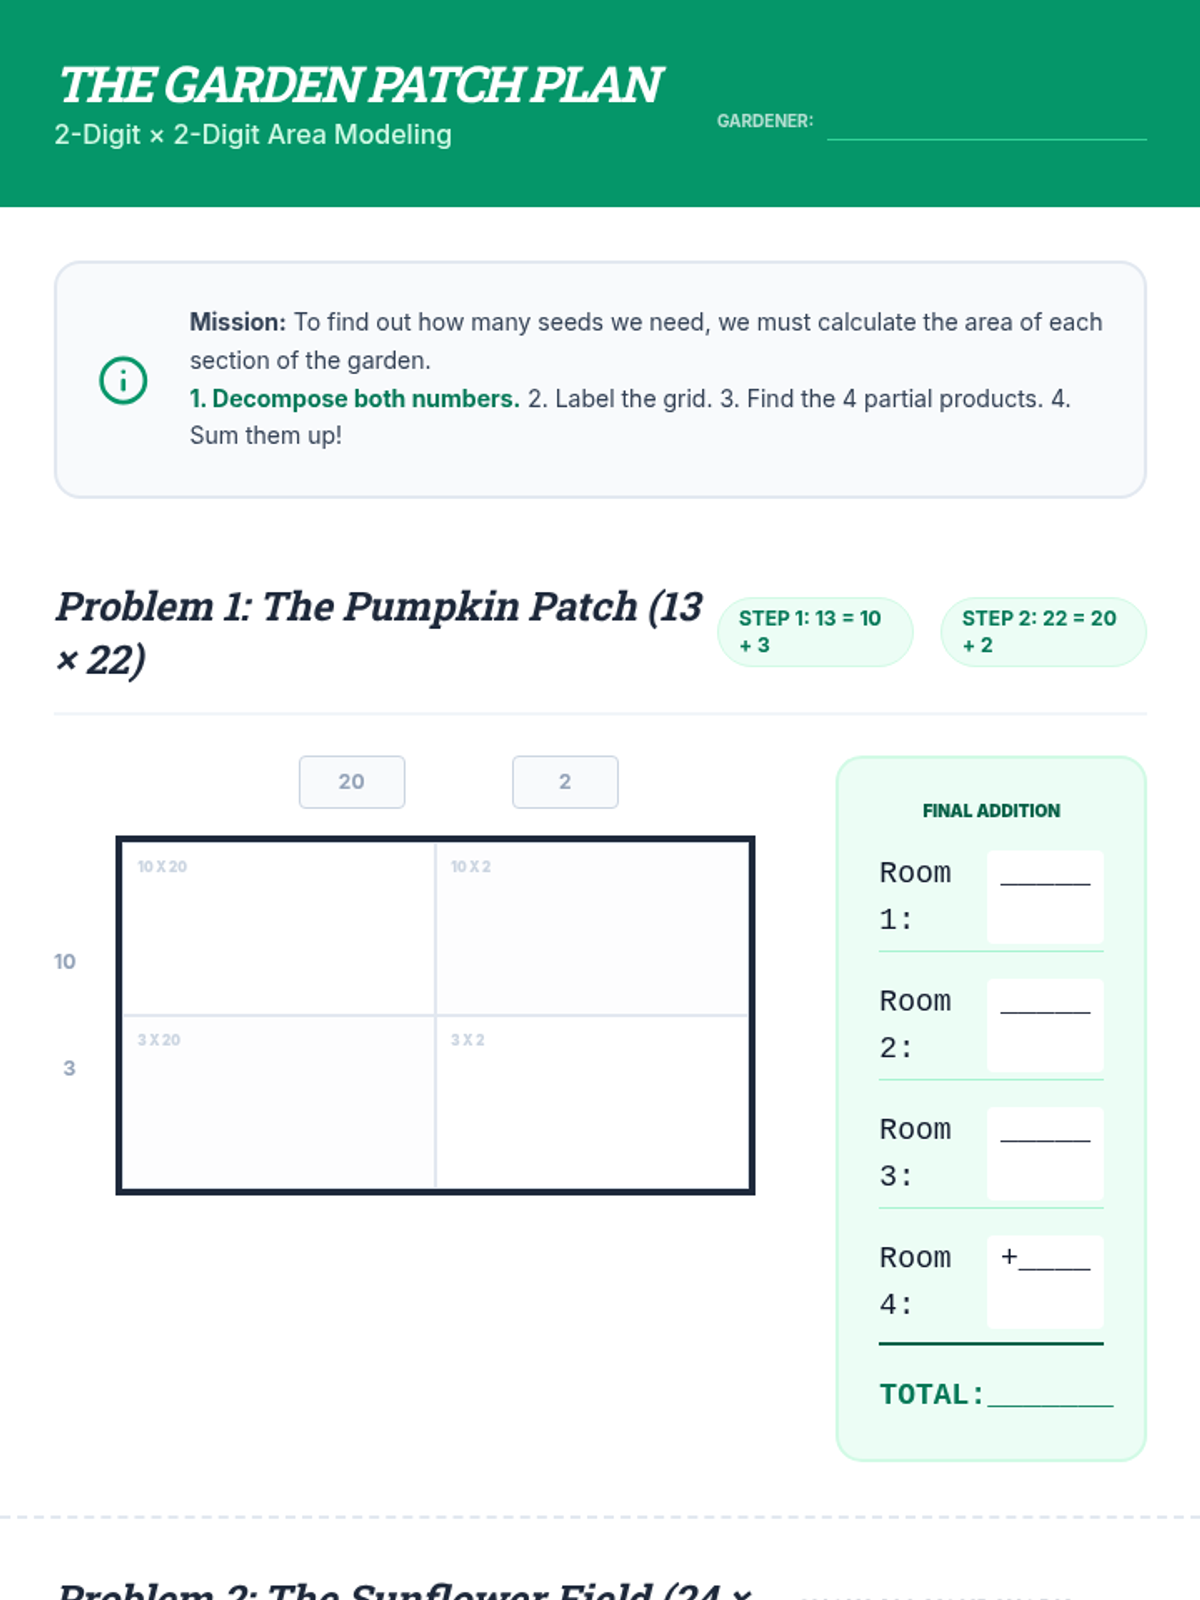Click the column label box showing 20
Viewport: 1200px width, 1600px height.
click(352, 782)
